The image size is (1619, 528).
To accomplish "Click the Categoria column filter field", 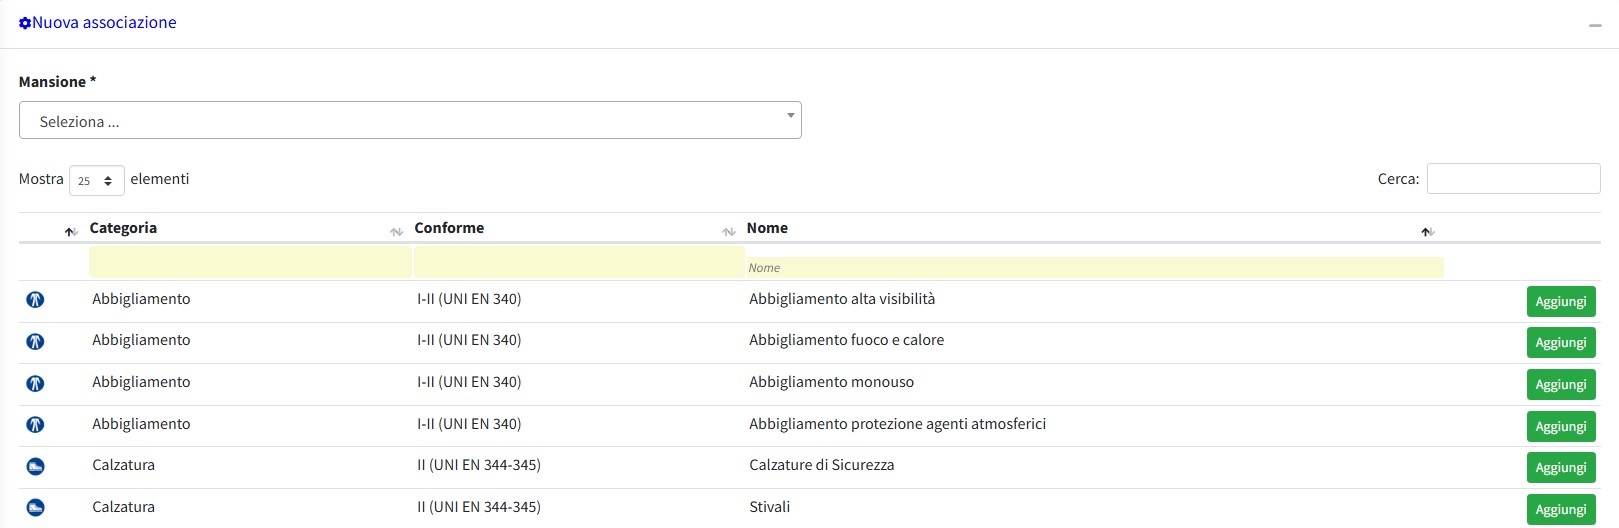I will pos(250,262).
